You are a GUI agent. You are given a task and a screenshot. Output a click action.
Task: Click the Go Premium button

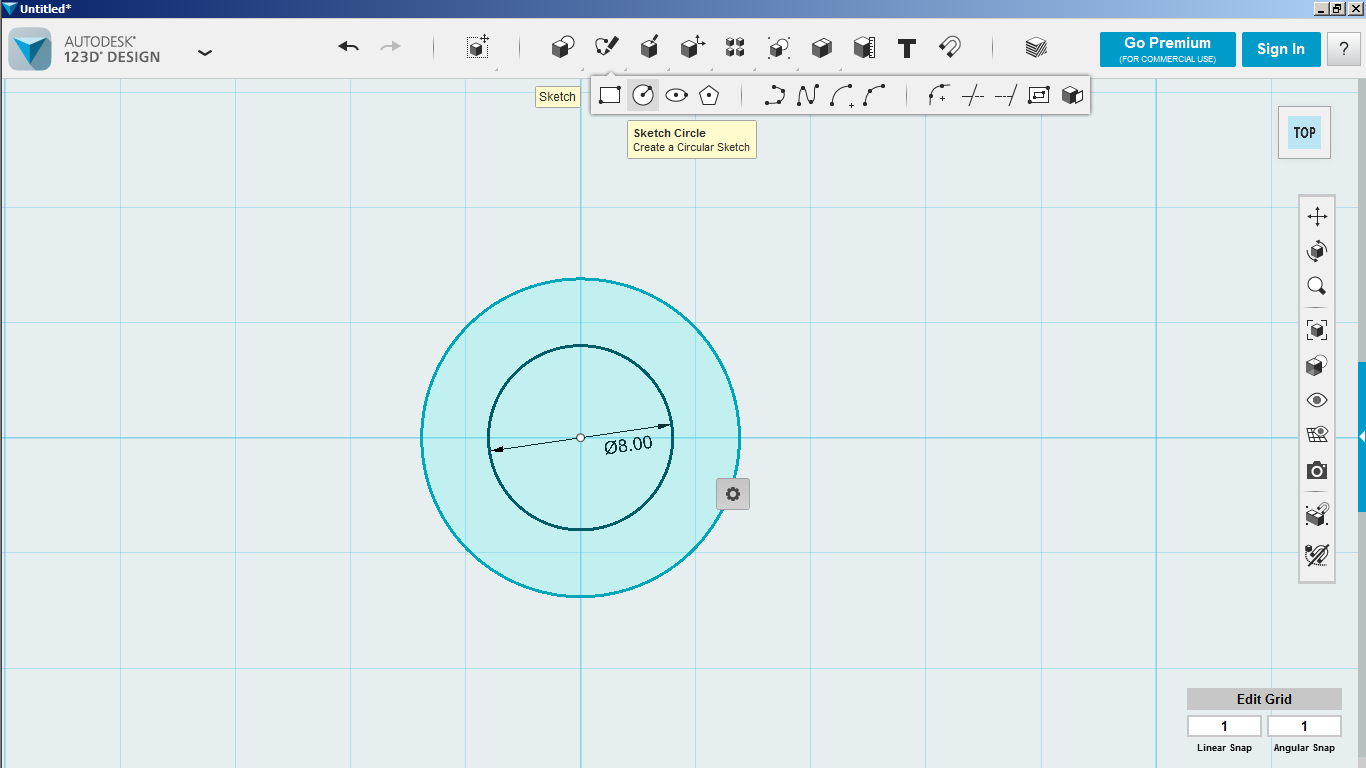(1167, 49)
